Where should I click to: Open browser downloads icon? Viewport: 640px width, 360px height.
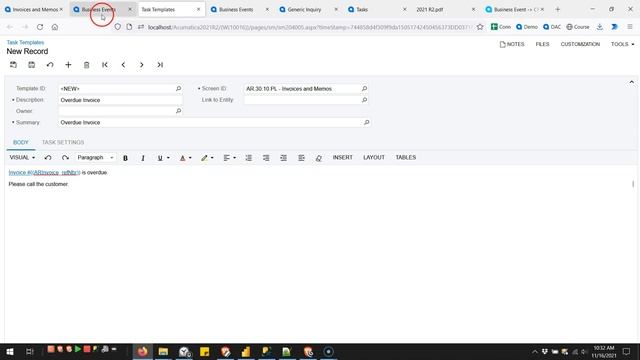(600, 27)
